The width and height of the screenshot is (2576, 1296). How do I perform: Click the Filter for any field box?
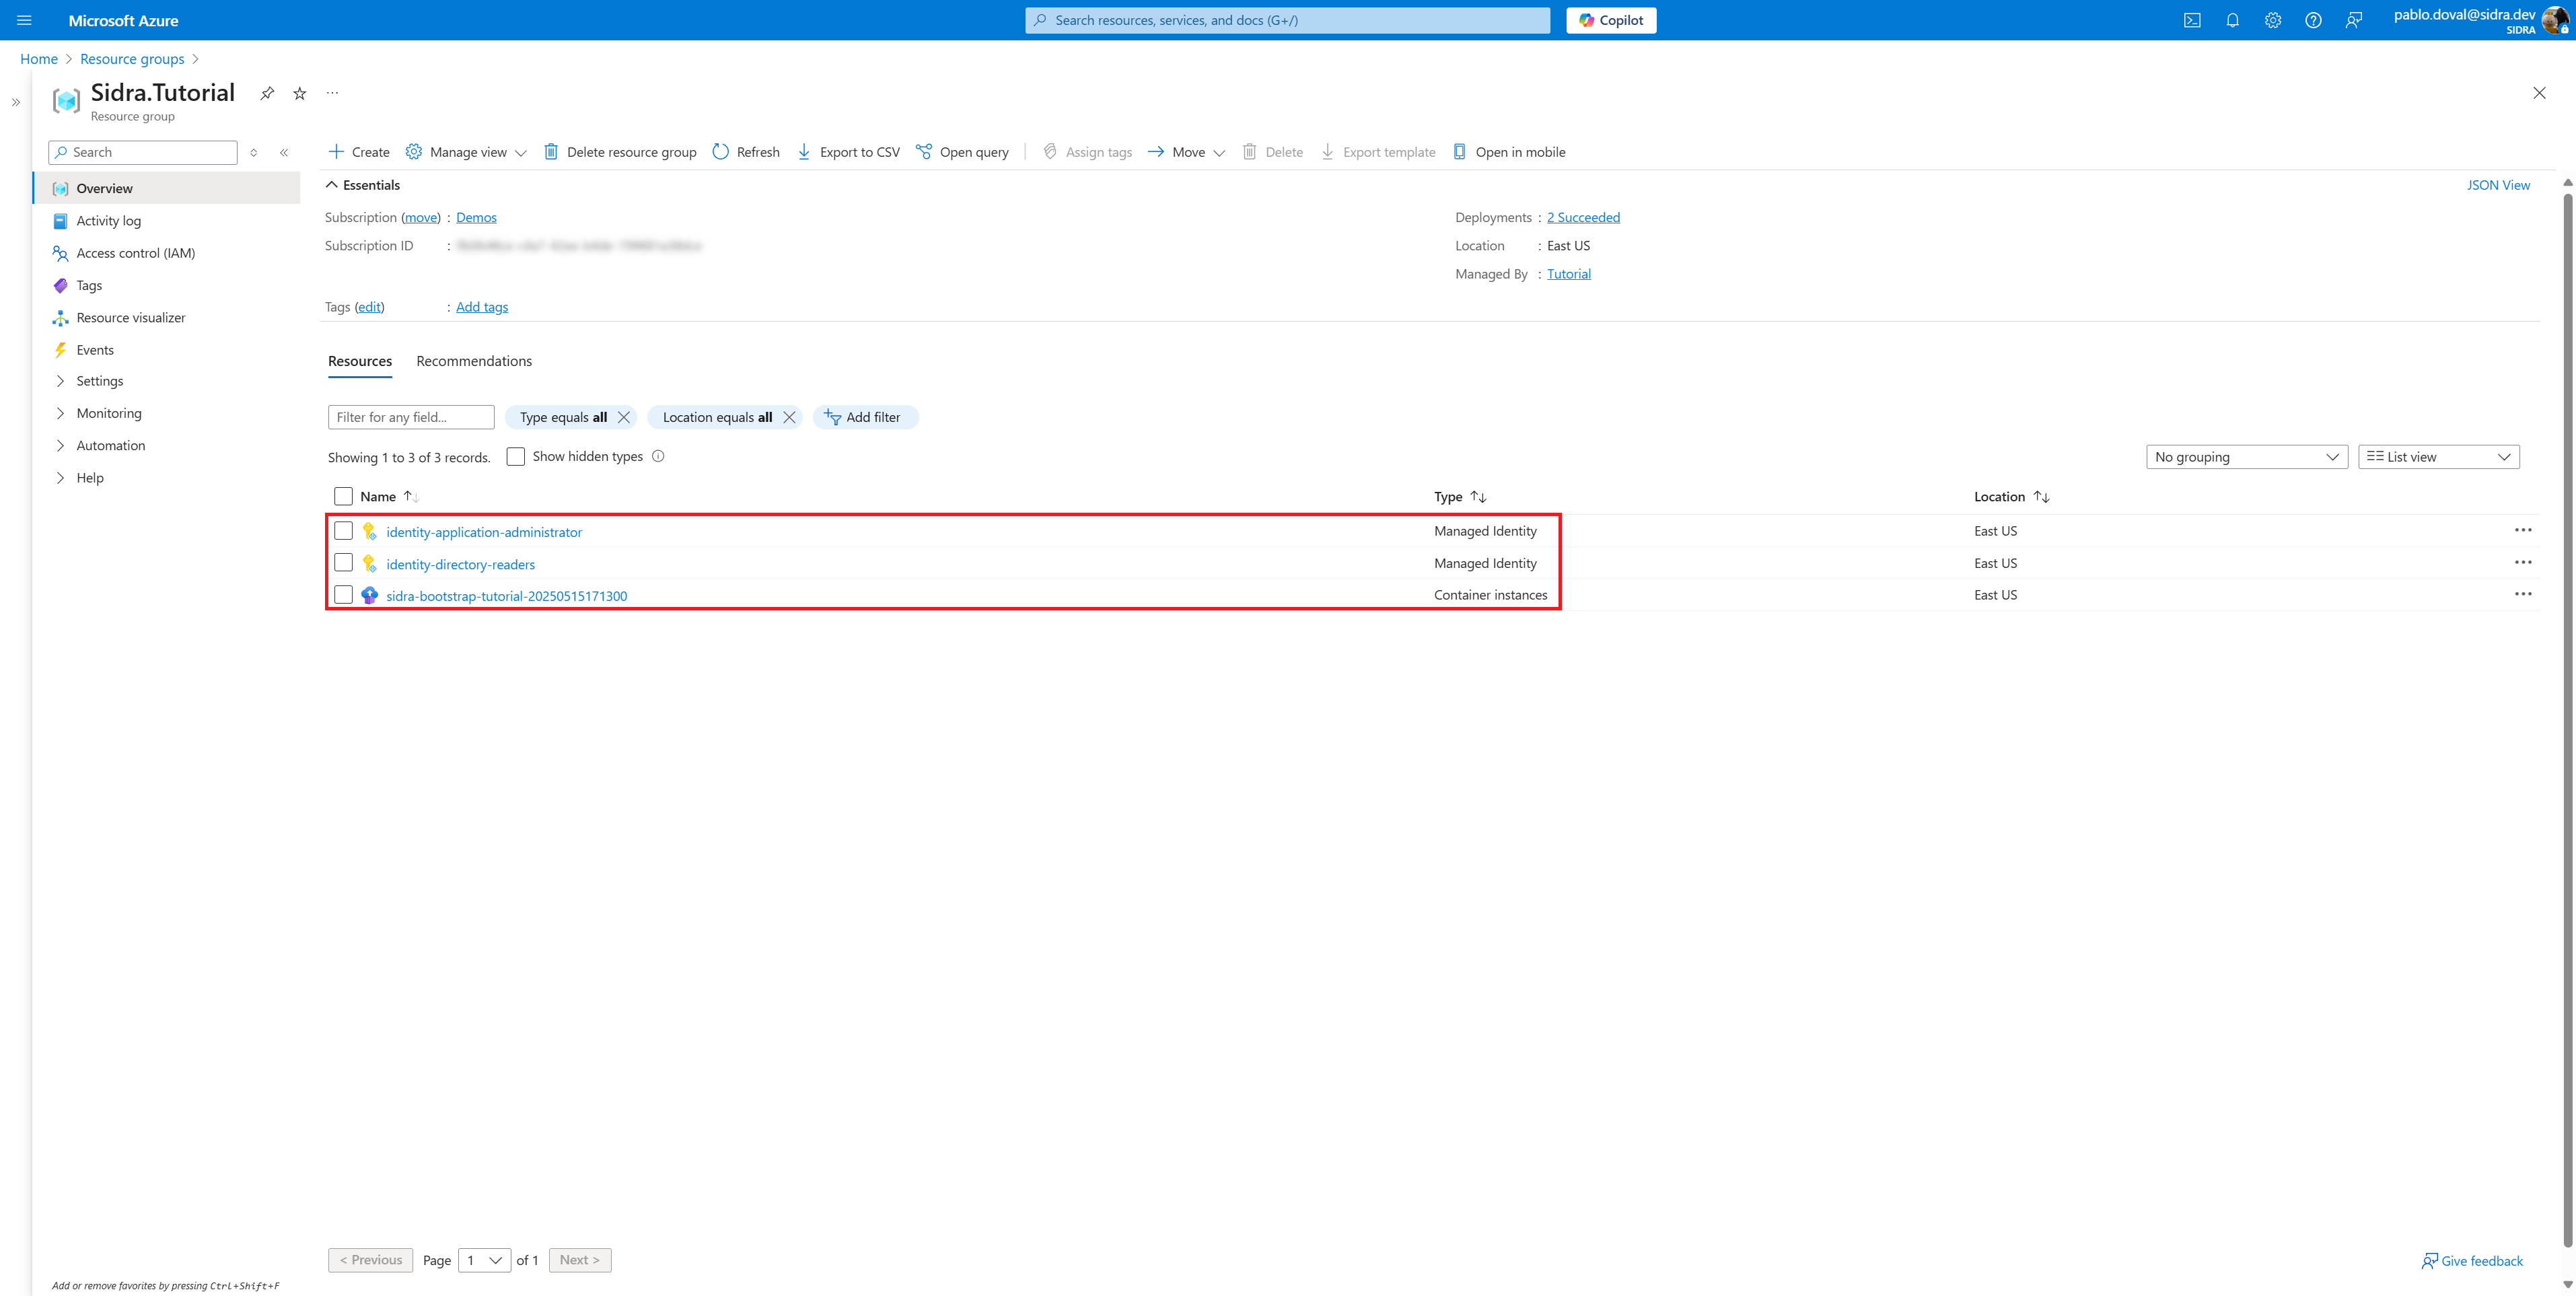point(410,417)
